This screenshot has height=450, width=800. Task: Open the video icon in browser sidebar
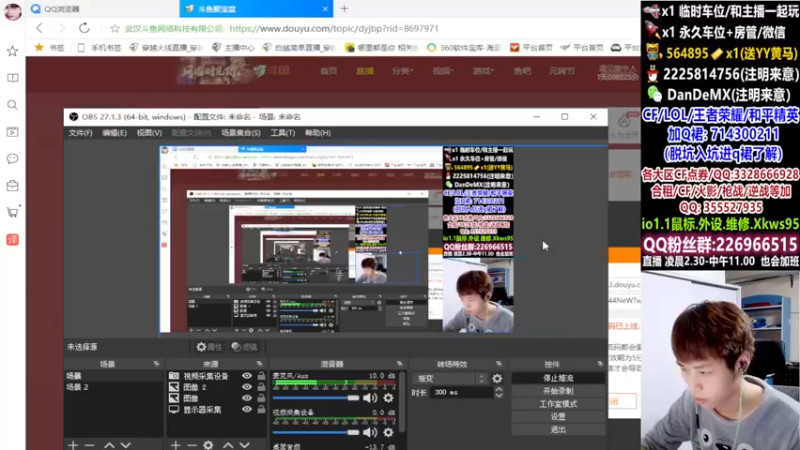[x=12, y=132]
